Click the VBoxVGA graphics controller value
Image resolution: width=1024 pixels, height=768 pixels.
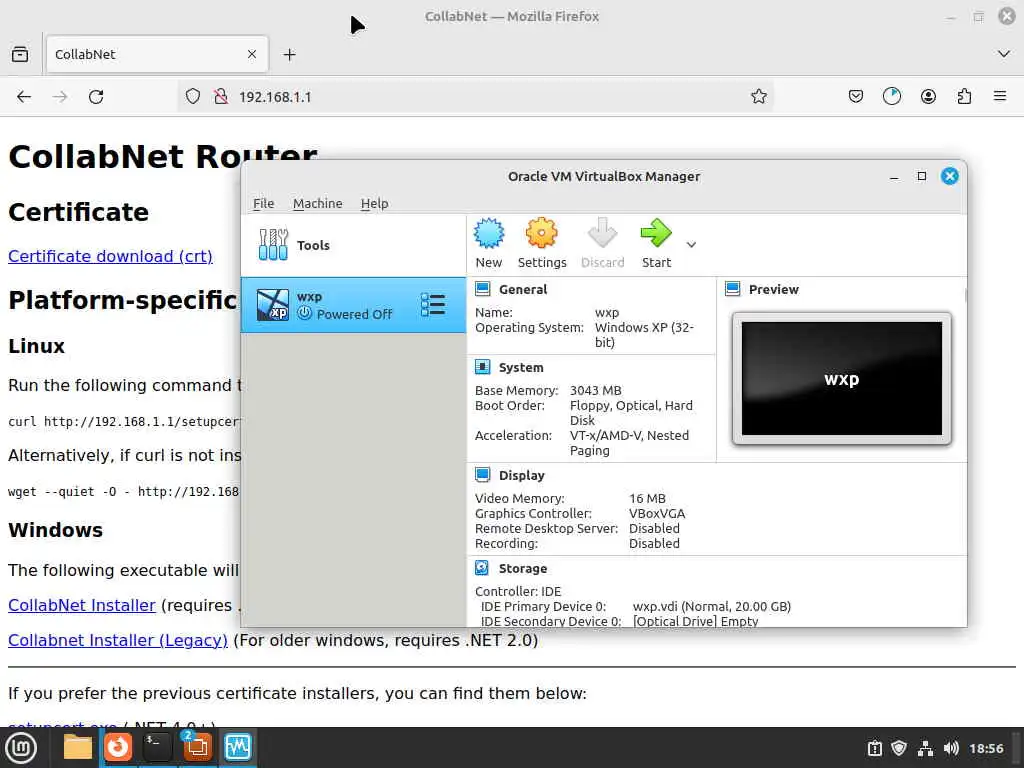pyautogui.click(x=656, y=514)
